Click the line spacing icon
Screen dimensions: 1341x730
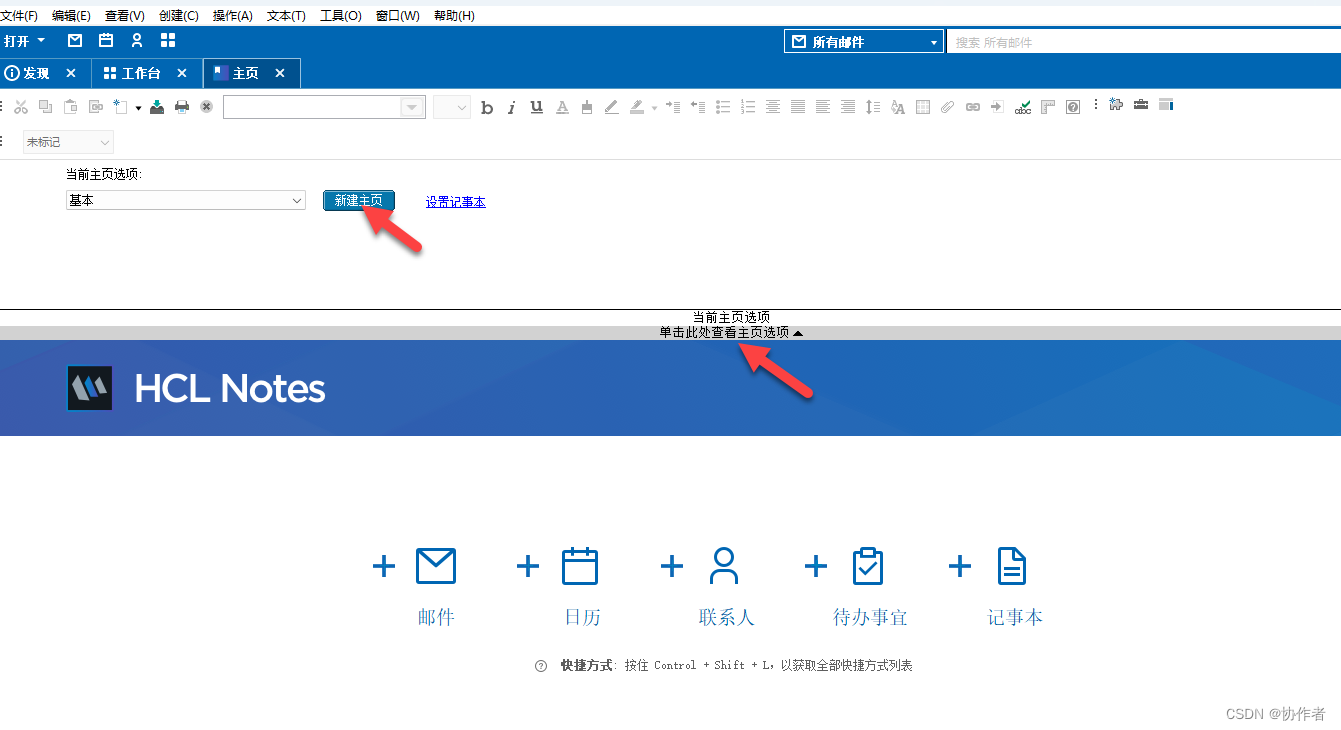coord(873,107)
